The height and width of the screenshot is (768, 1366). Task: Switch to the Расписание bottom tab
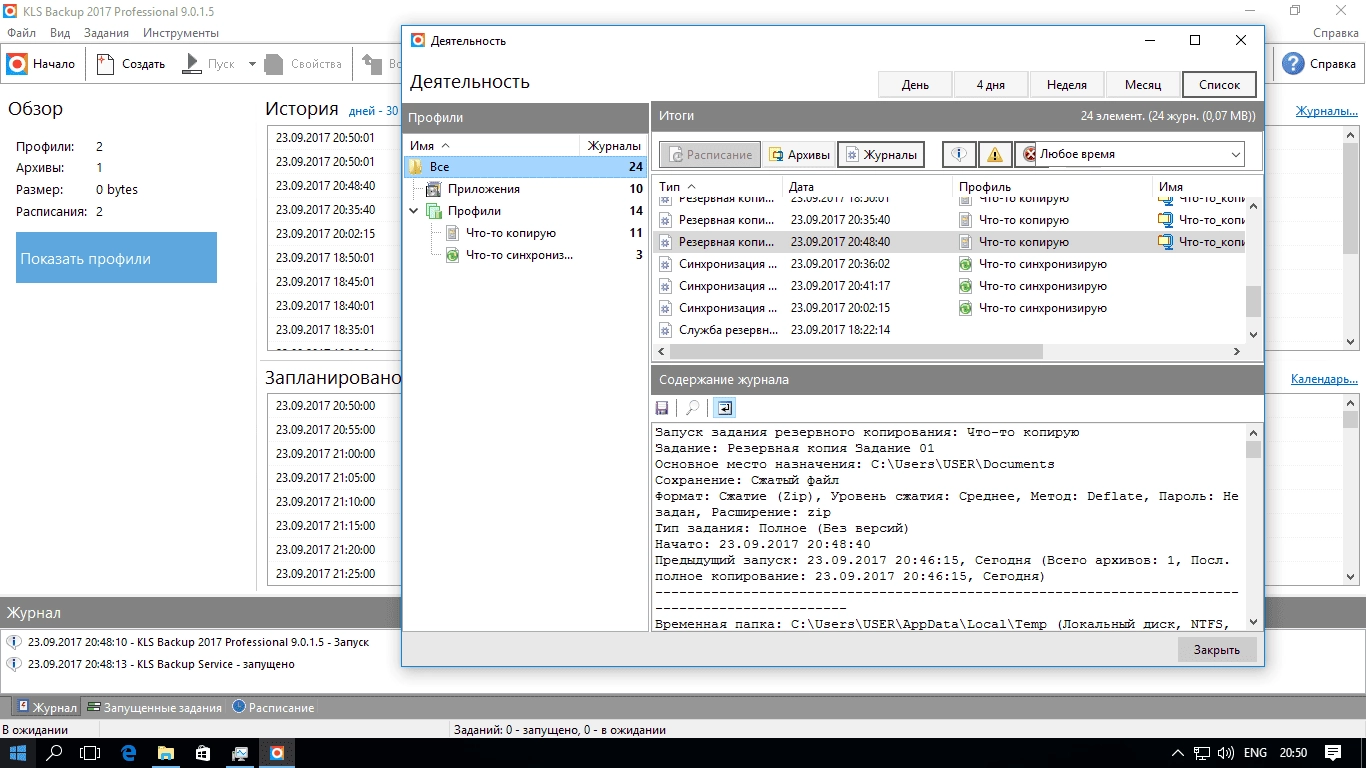click(x=273, y=707)
